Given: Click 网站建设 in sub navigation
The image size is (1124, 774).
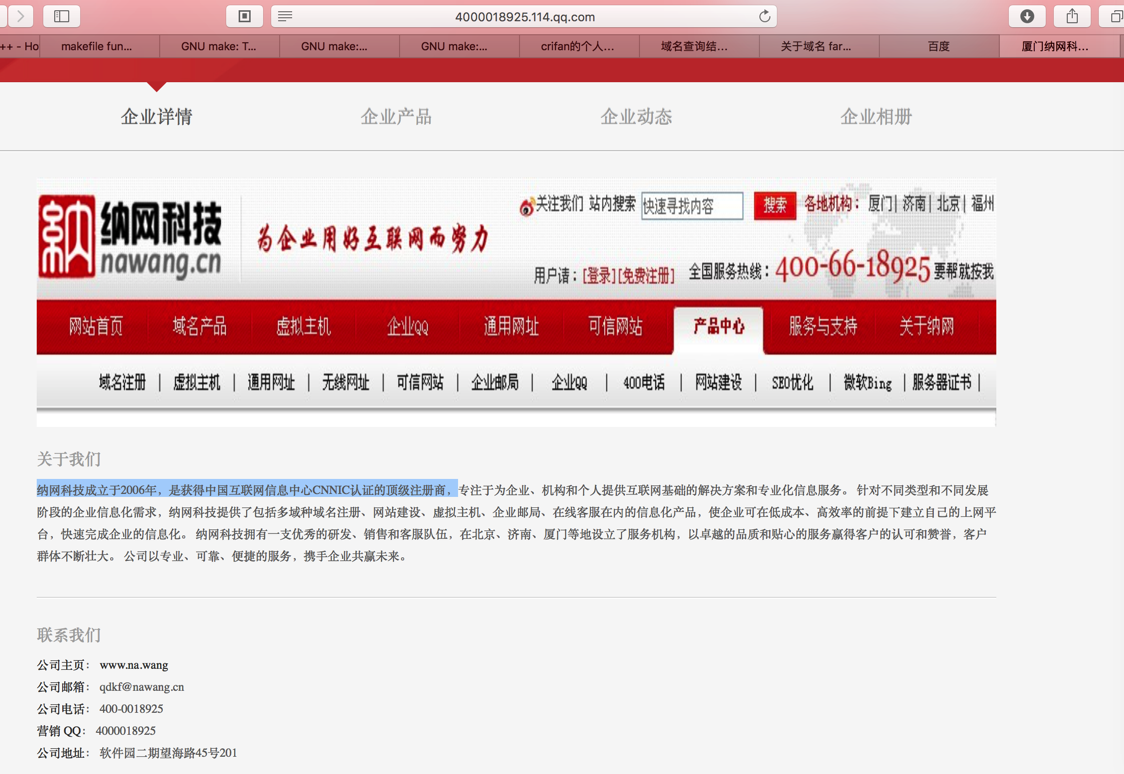Looking at the screenshot, I should 718,383.
